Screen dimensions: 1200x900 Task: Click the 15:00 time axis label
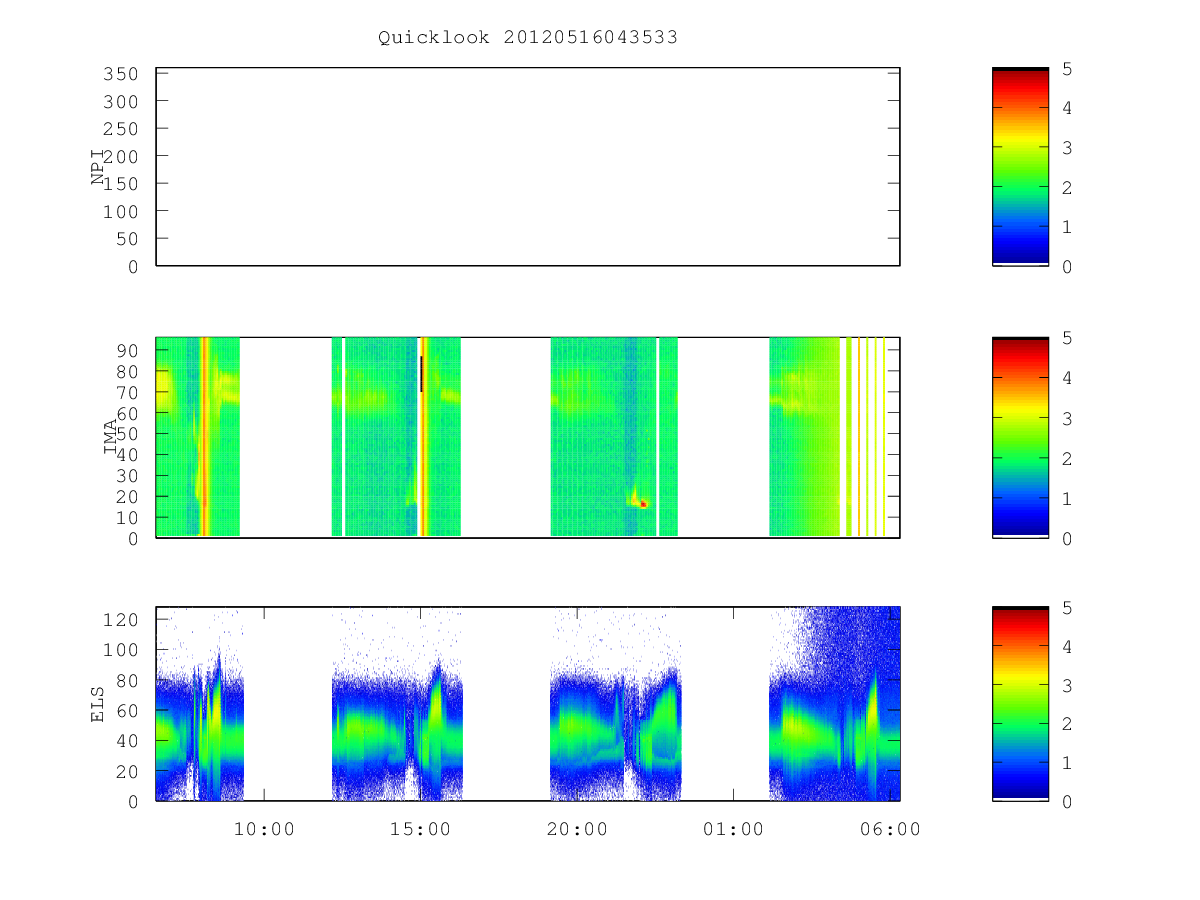click(x=421, y=829)
